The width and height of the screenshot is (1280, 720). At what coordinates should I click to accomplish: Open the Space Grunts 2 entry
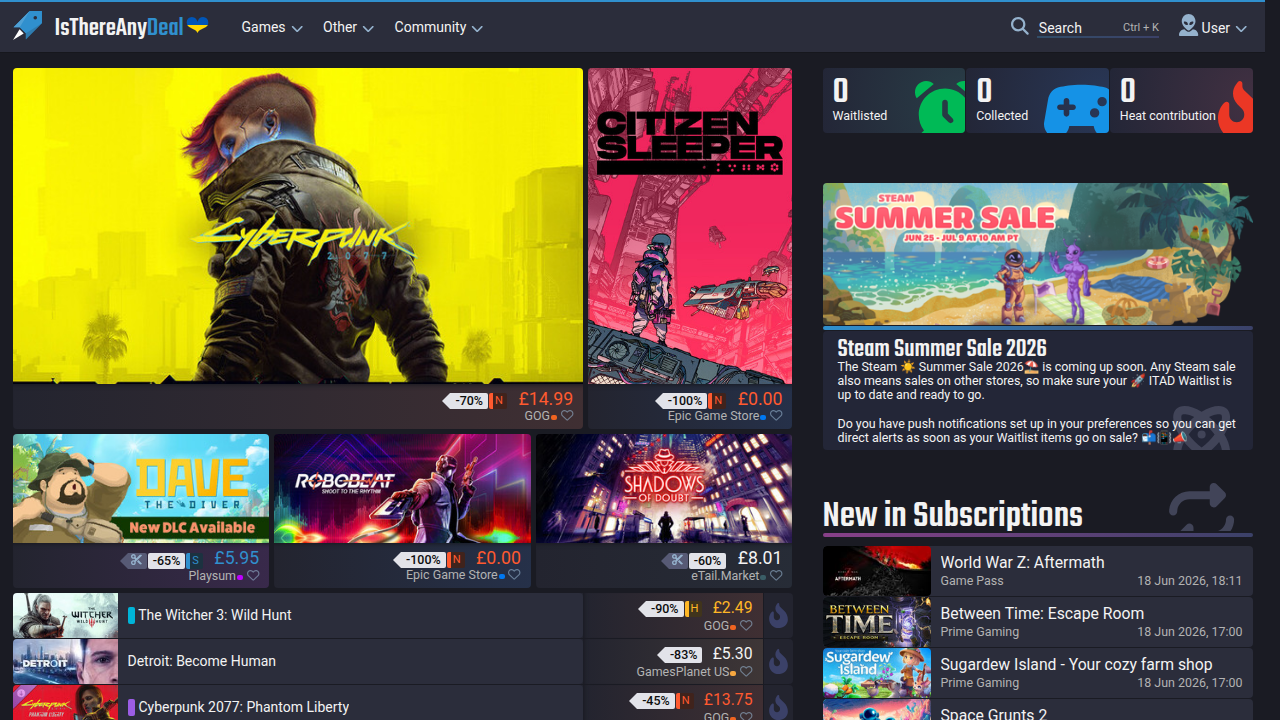(1038, 710)
